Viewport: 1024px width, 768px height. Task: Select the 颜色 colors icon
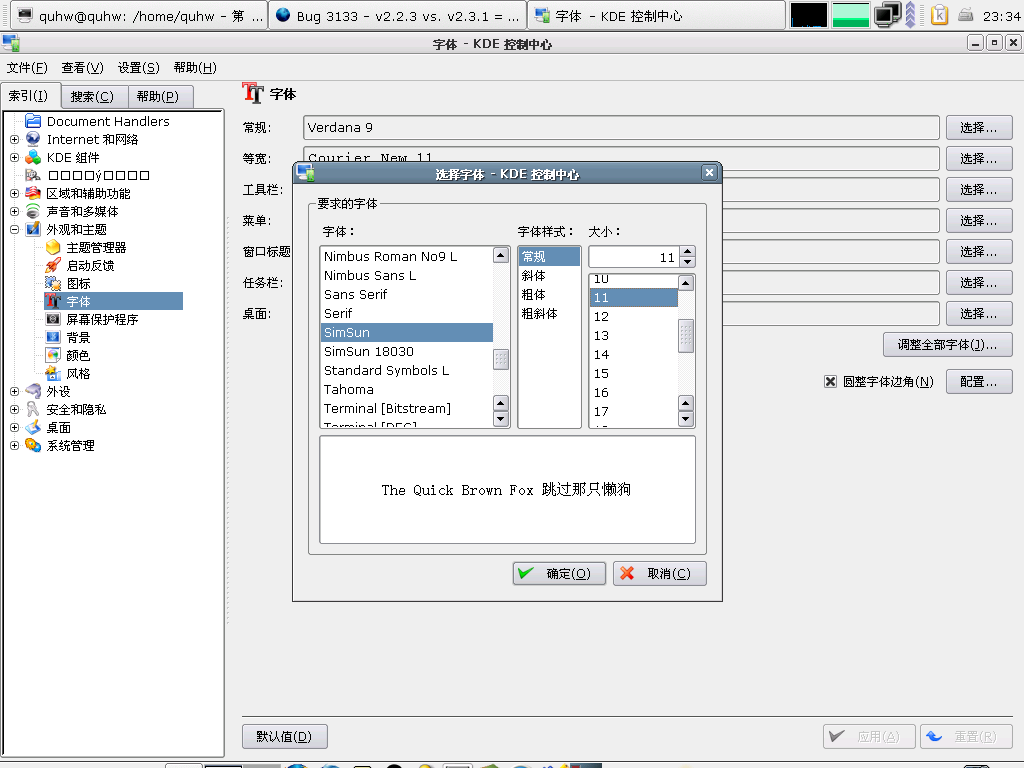53,355
